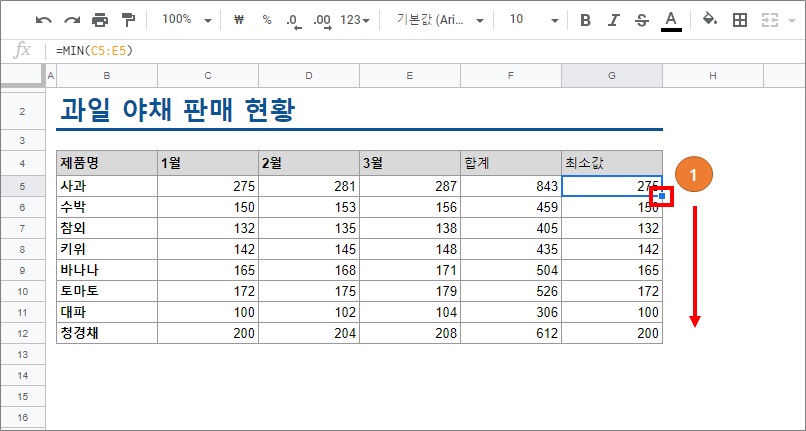Select column G header
Screen dimensions: 806x431
[612, 76]
